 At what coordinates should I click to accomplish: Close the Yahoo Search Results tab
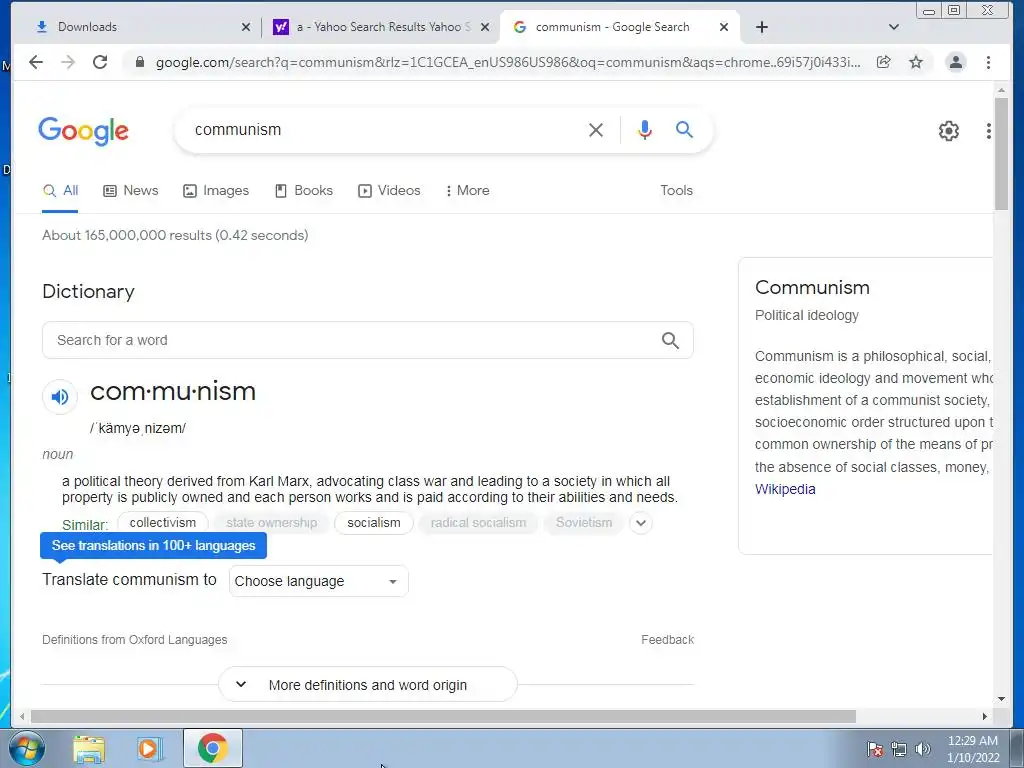point(485,27)
